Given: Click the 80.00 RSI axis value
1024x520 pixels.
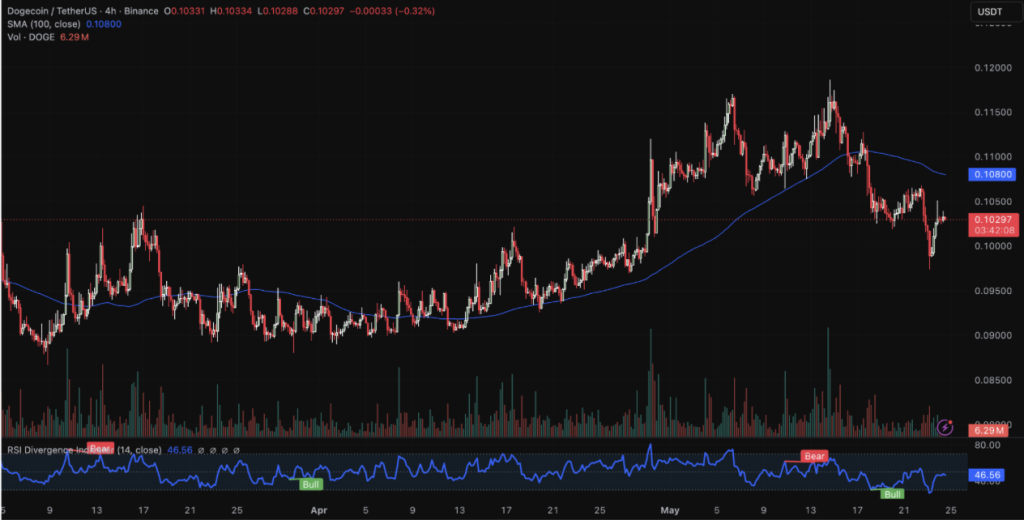Looking at the screenshot, I should click(x=987, y=446).
